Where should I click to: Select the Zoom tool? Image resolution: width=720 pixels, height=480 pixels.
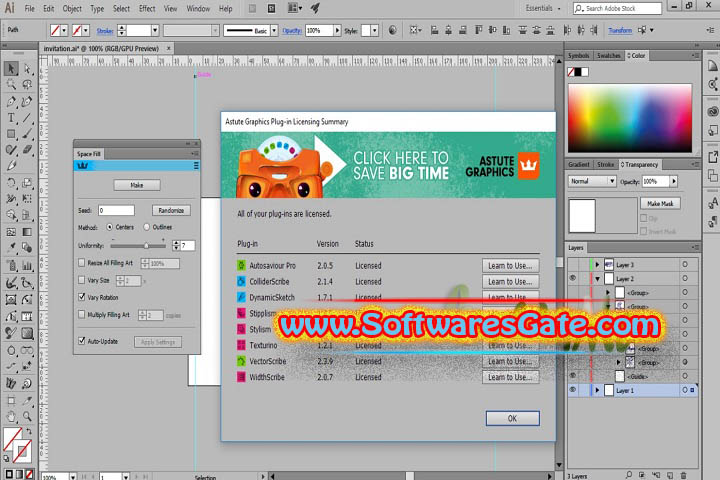[x=27, y=417]
